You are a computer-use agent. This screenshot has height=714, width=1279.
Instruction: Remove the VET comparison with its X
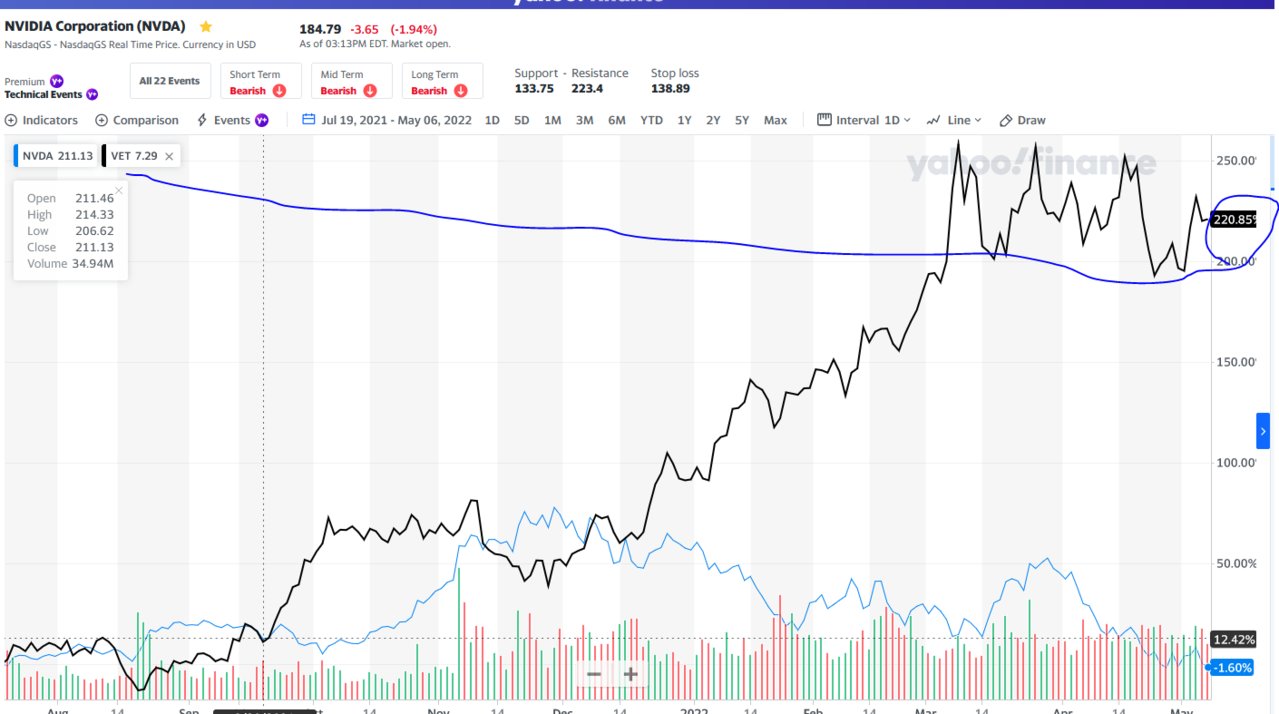click(169, 156)
